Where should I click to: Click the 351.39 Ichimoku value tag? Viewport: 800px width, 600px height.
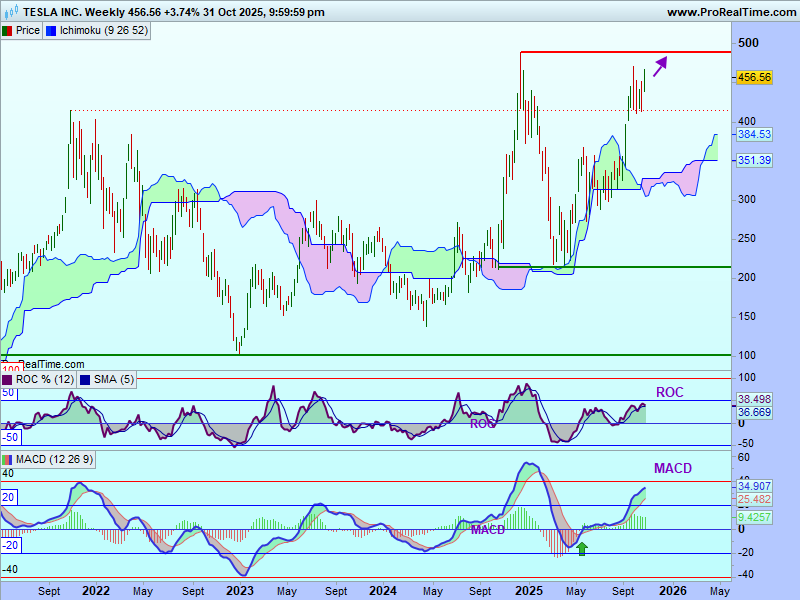[x=753, y=160]
